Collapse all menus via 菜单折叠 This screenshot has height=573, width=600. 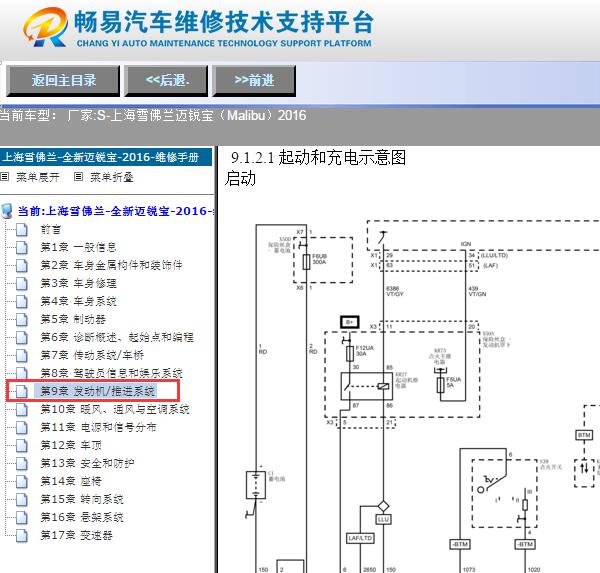(112, 177)
